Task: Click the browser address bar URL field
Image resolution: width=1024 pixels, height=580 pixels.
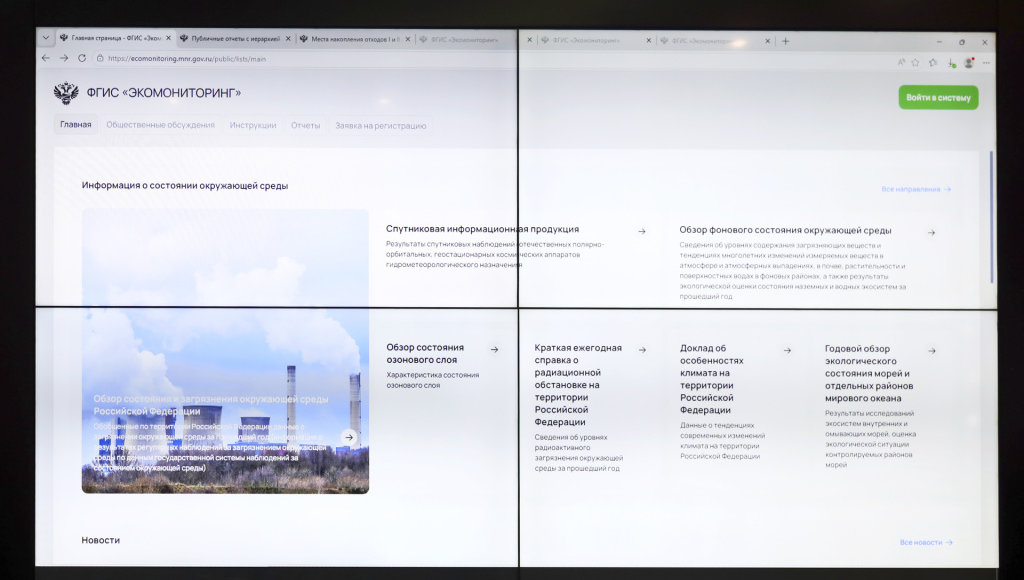Action: click(x=300, y=58)
